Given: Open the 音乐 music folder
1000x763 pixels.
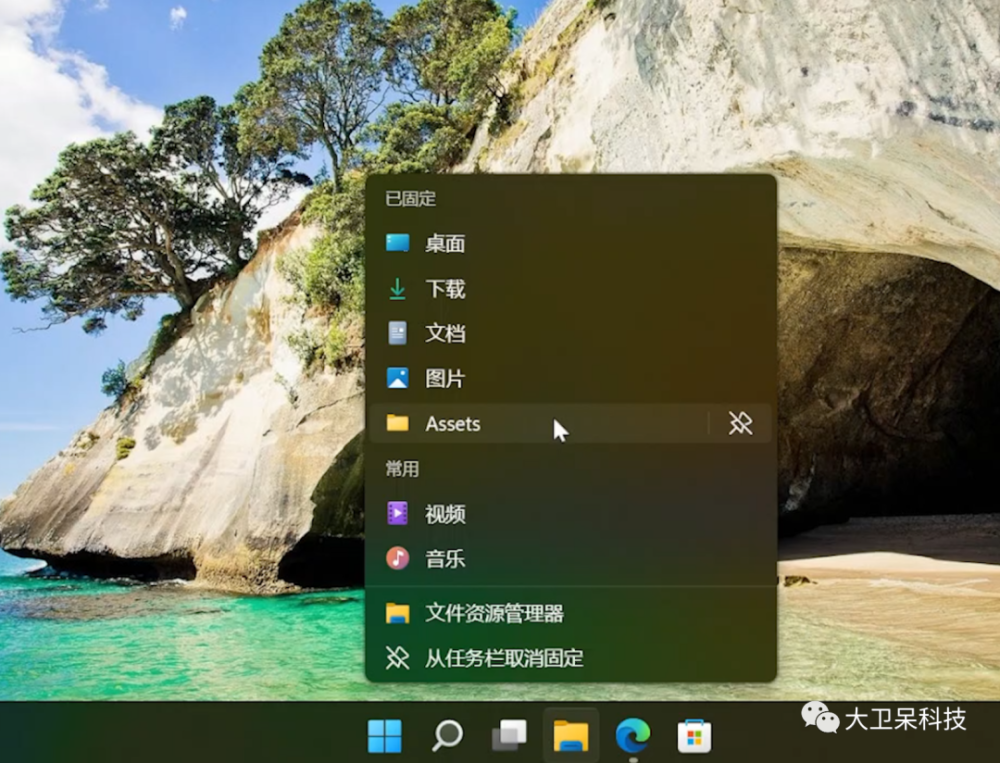Looking at the screenshot, I should coord(445,559).
